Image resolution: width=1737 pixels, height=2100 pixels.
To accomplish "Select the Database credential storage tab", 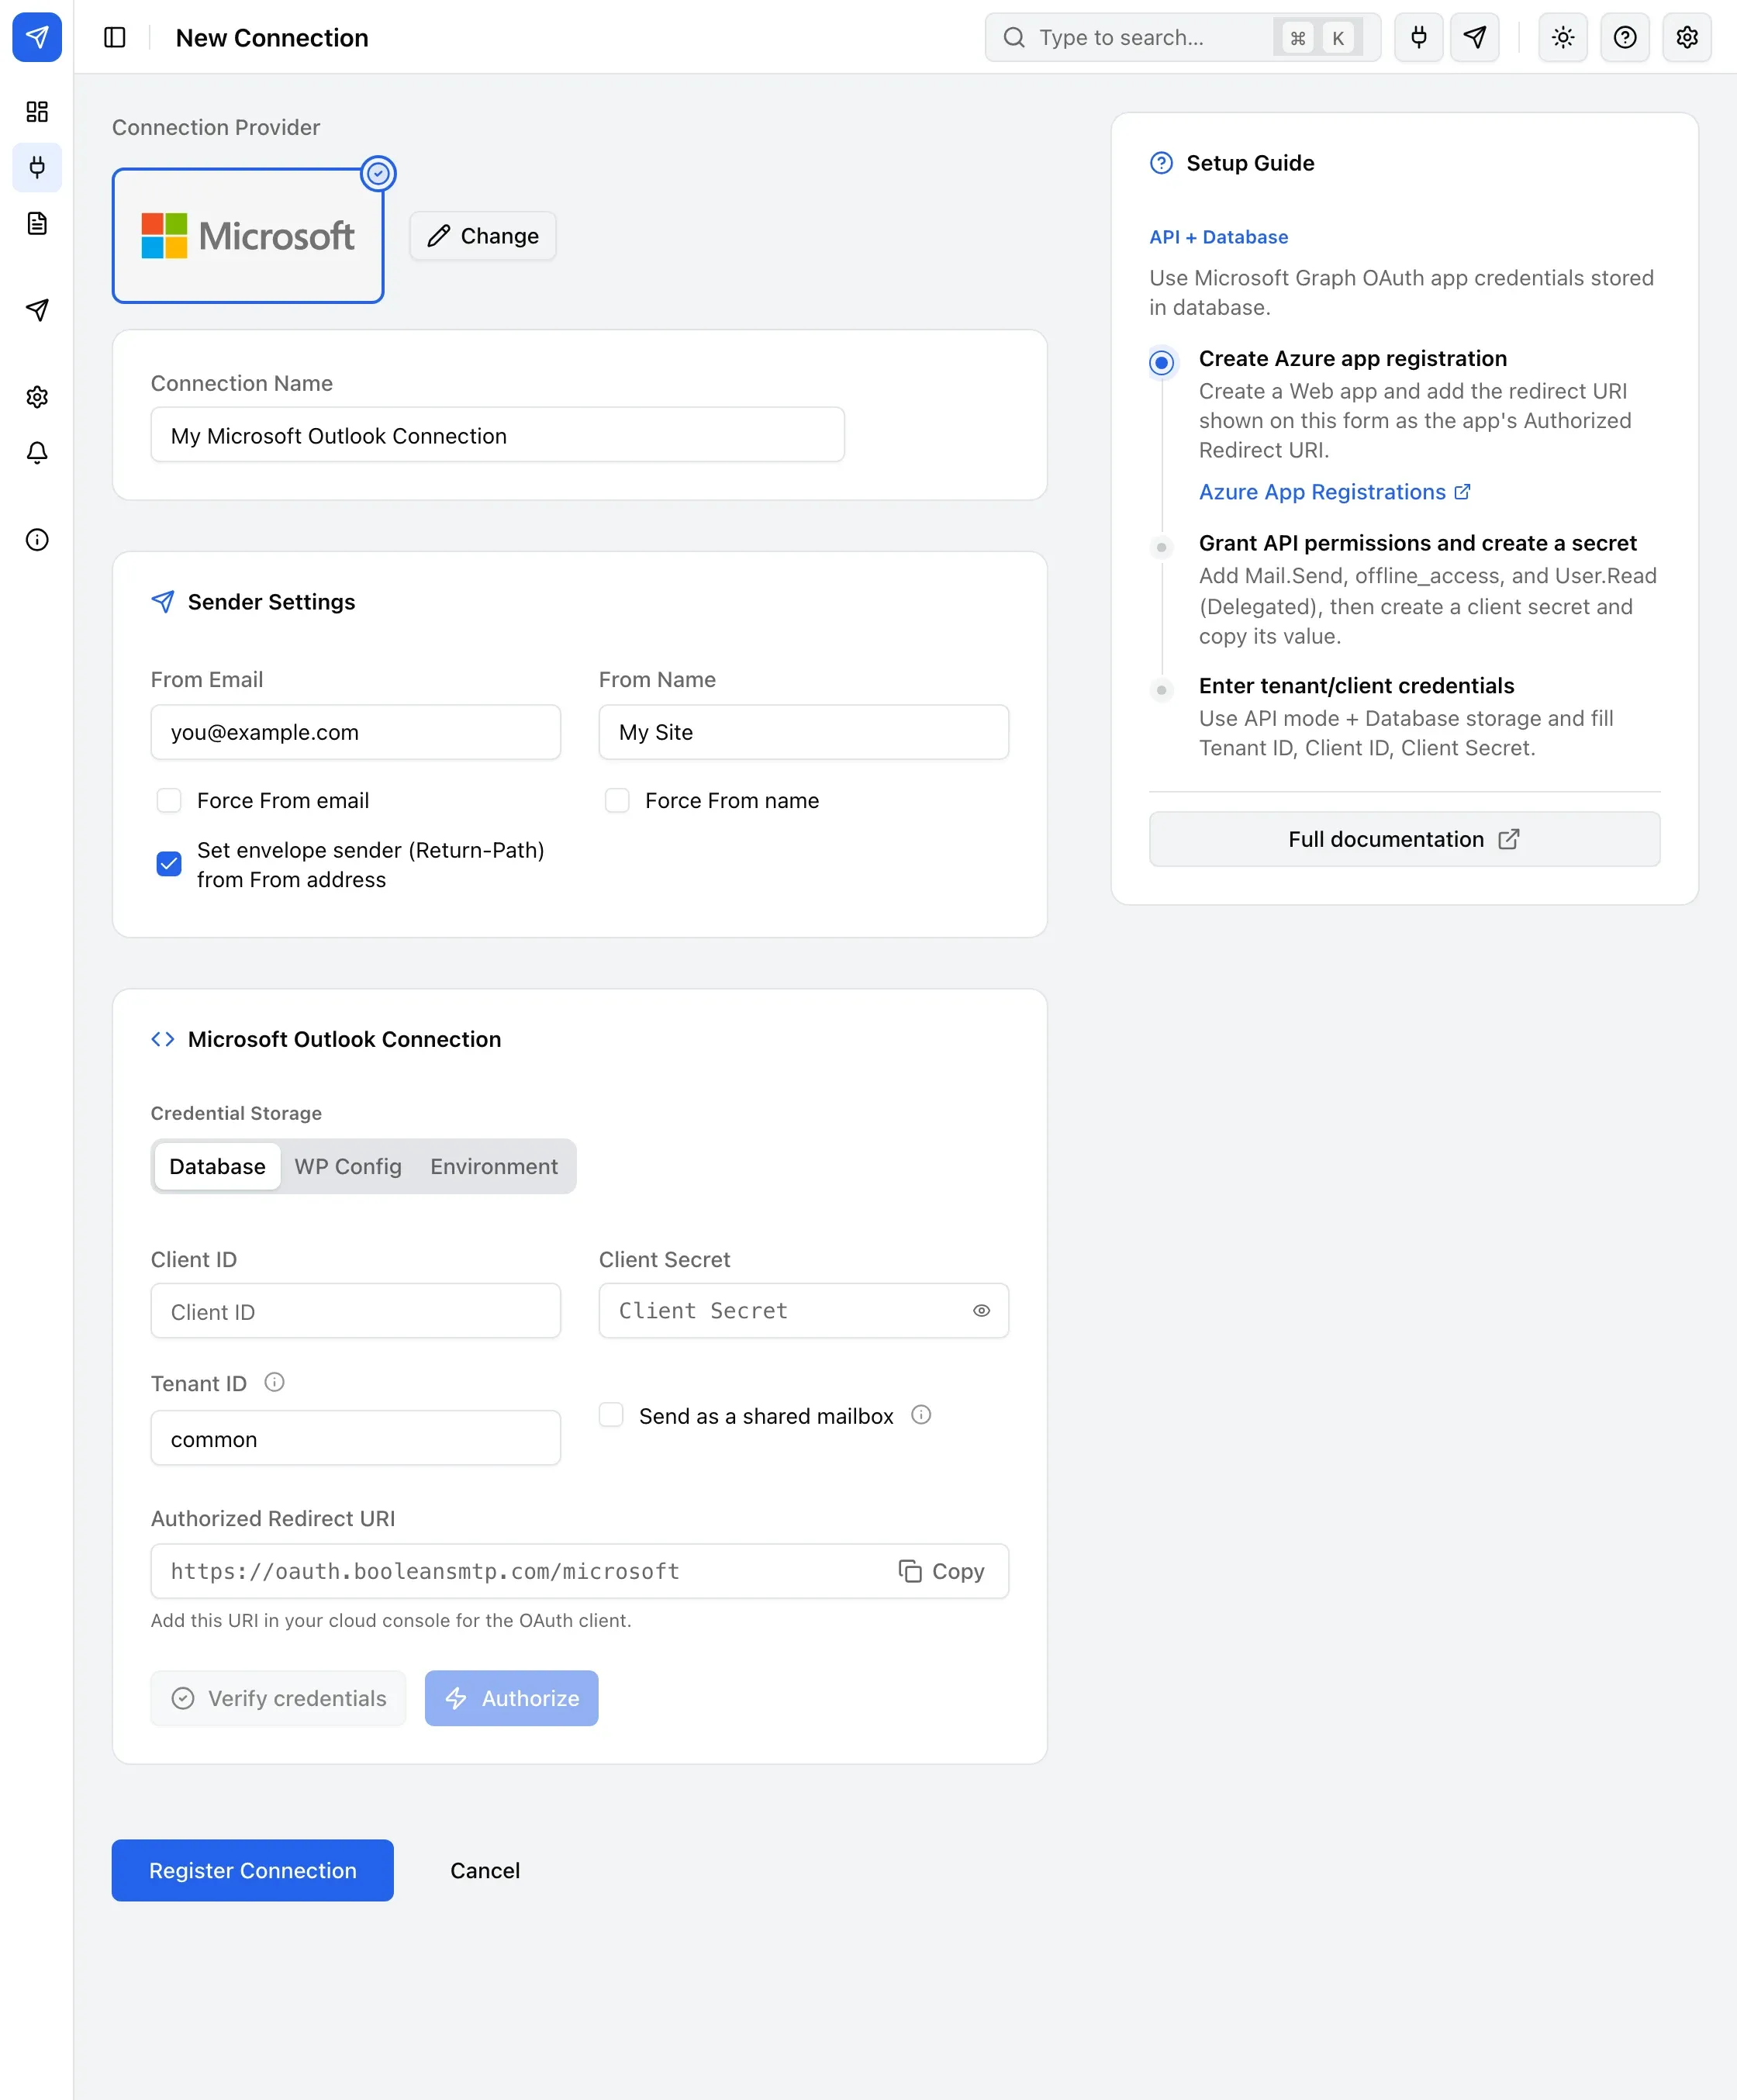I will coord(217,1166).
